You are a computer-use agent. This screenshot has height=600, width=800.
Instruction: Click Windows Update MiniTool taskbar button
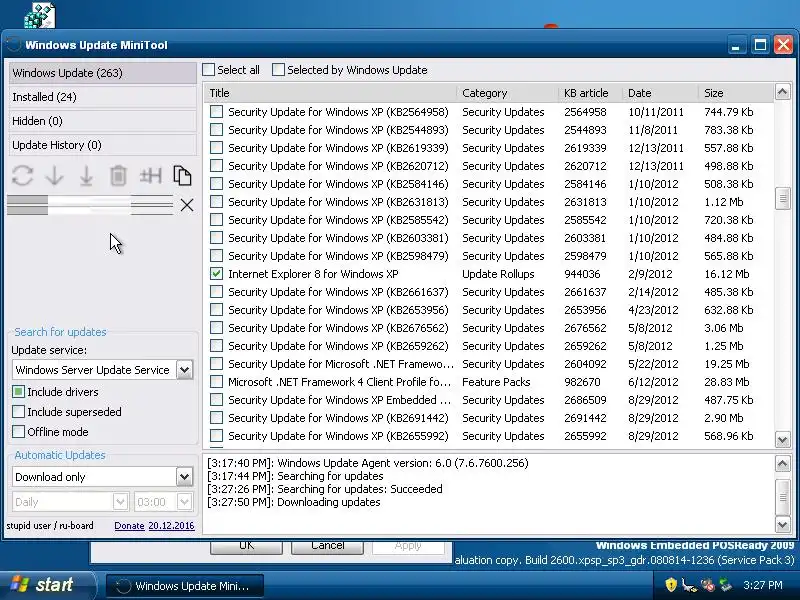pyautogui.click(x=185, y=586)
